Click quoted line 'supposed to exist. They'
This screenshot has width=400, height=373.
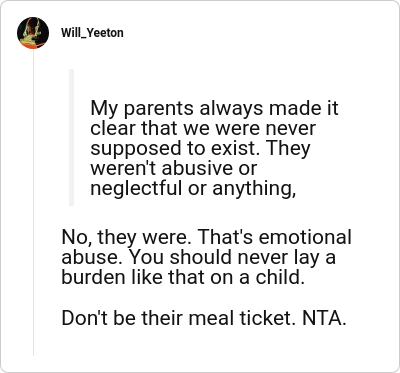click(x=200, y=149)
